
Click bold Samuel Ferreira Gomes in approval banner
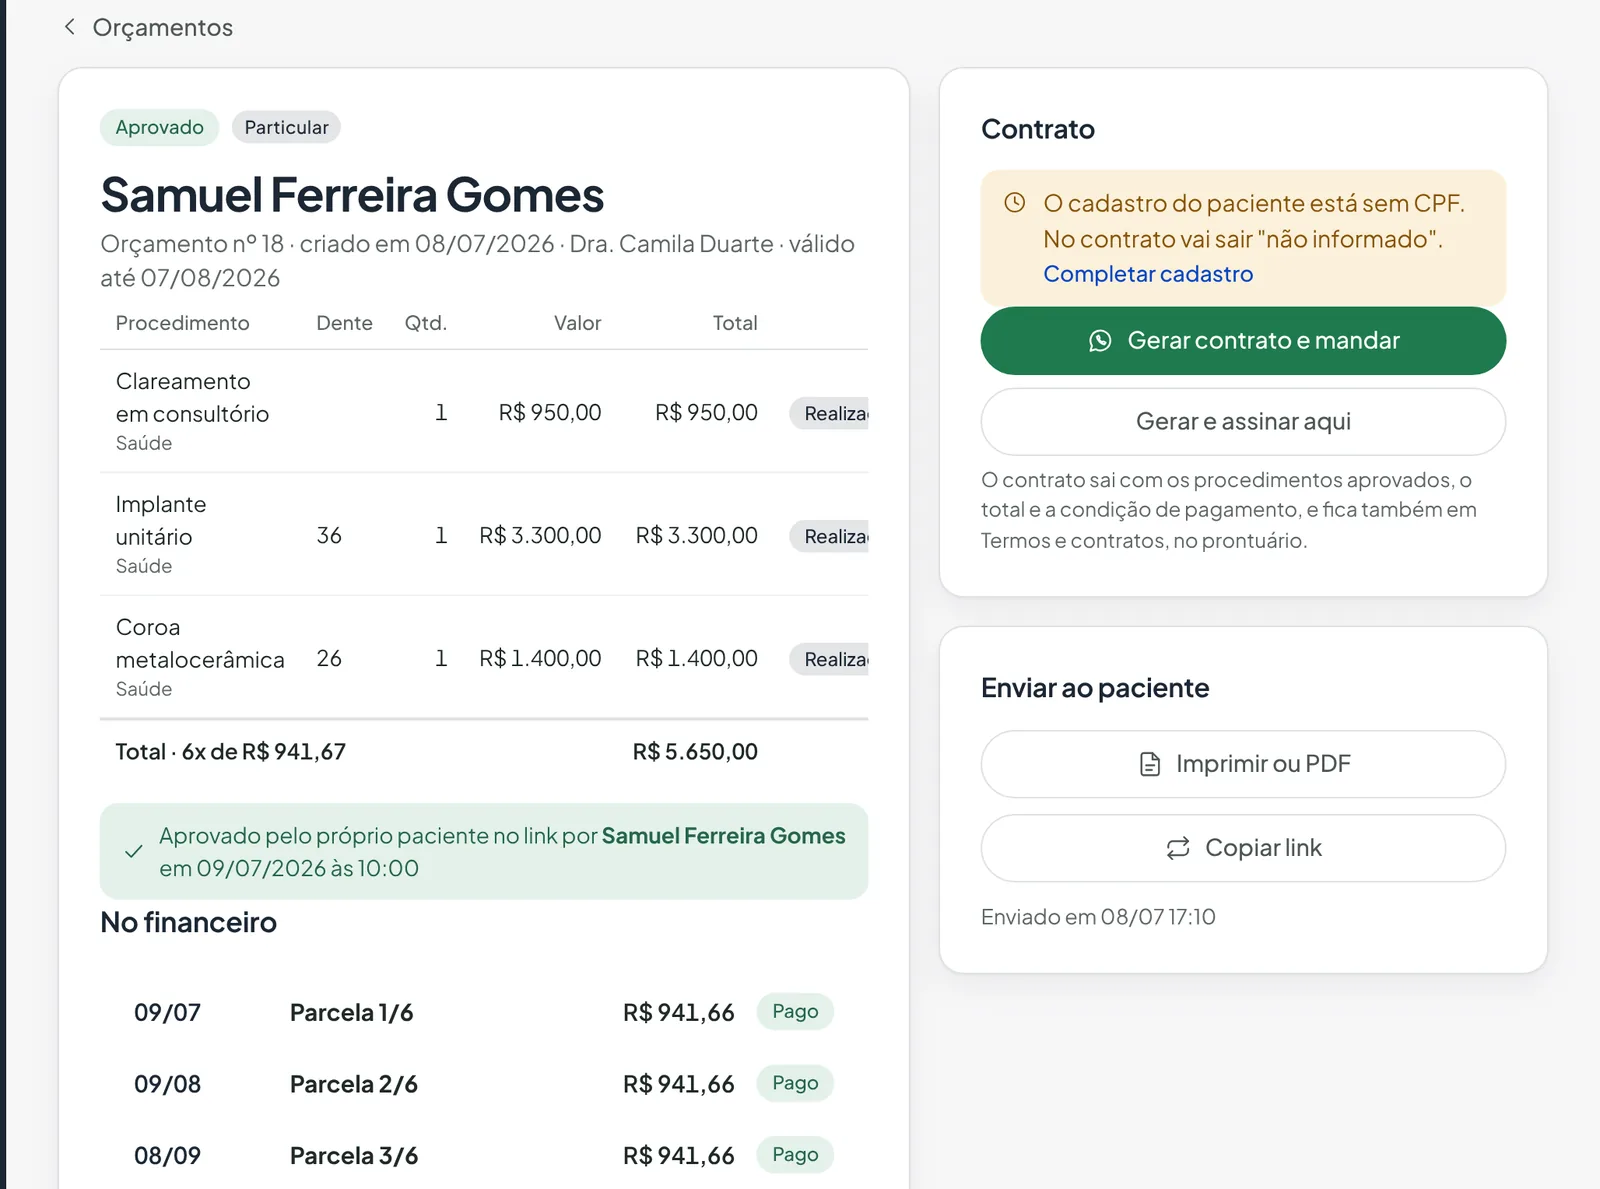click(x=724, y=836)
